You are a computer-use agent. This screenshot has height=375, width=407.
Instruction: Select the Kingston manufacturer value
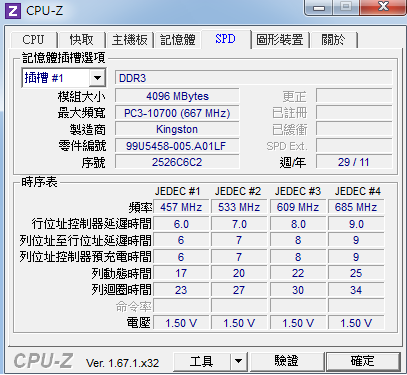pyautogui.click(x=177, y=129)
